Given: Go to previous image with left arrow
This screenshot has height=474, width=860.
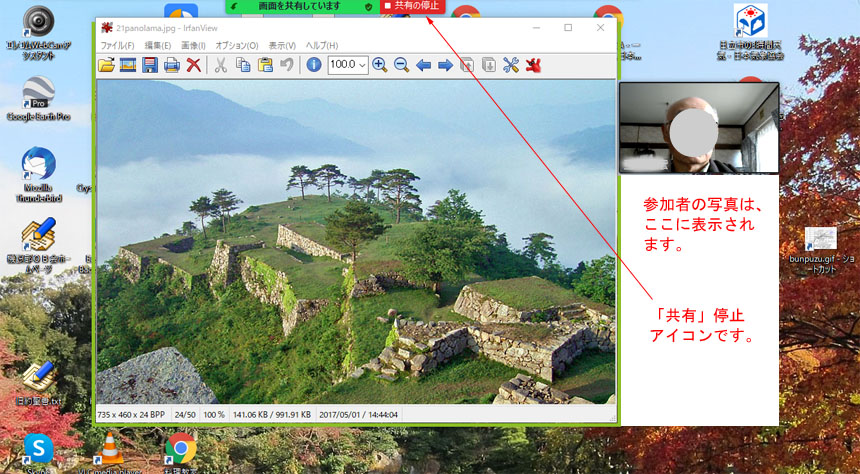Looking at the screenshot, I should [423, 66].
